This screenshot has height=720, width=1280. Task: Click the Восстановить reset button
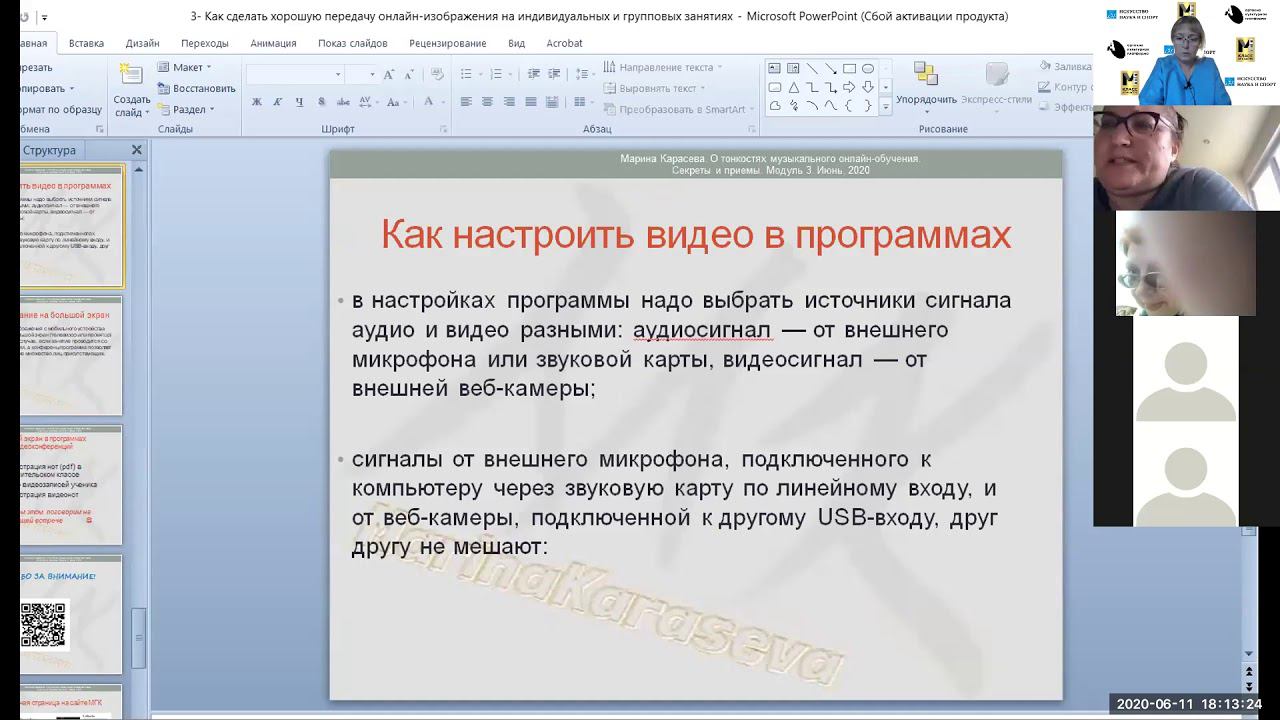(x=196, y=88)
